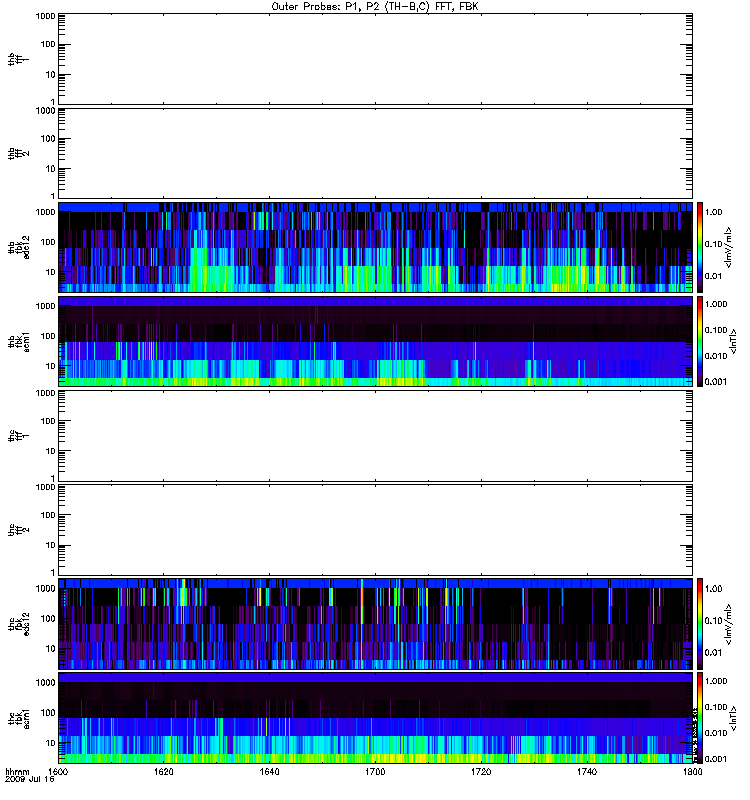Click the <|mV/m|> unit label of thb edc12
750x800 pixels.
729,247
